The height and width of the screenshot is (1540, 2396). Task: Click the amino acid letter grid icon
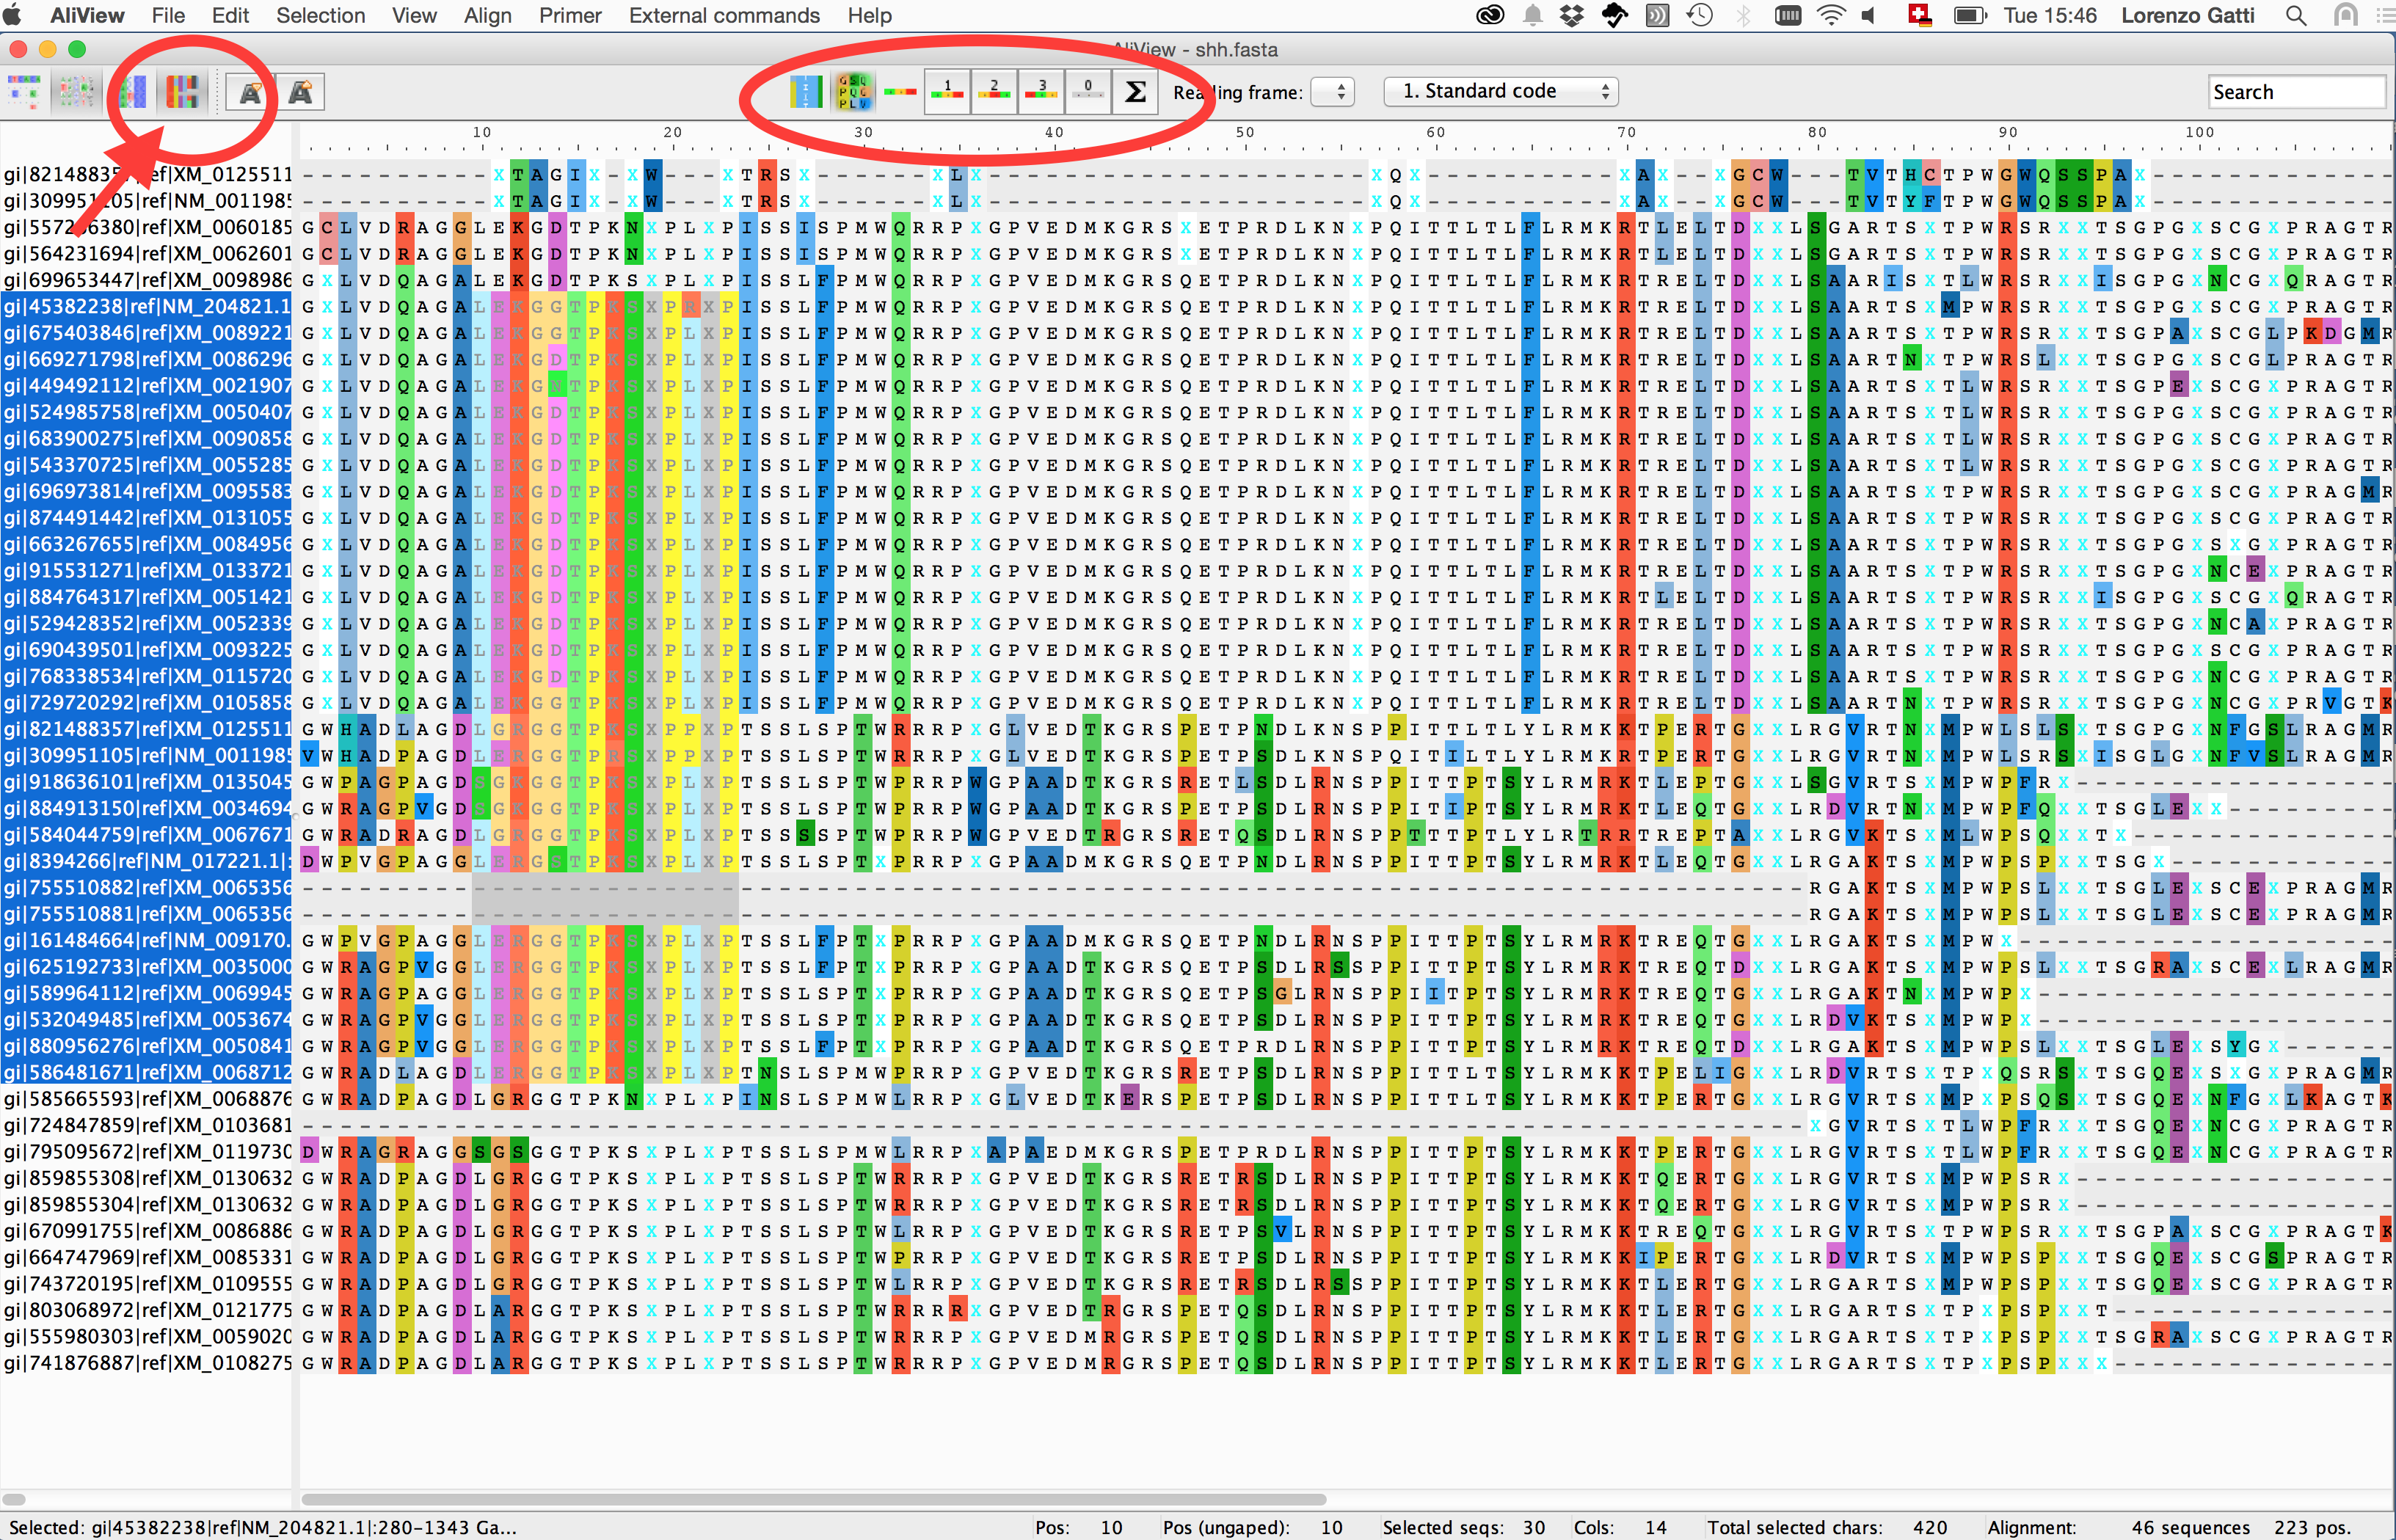[x=854, y=92]
